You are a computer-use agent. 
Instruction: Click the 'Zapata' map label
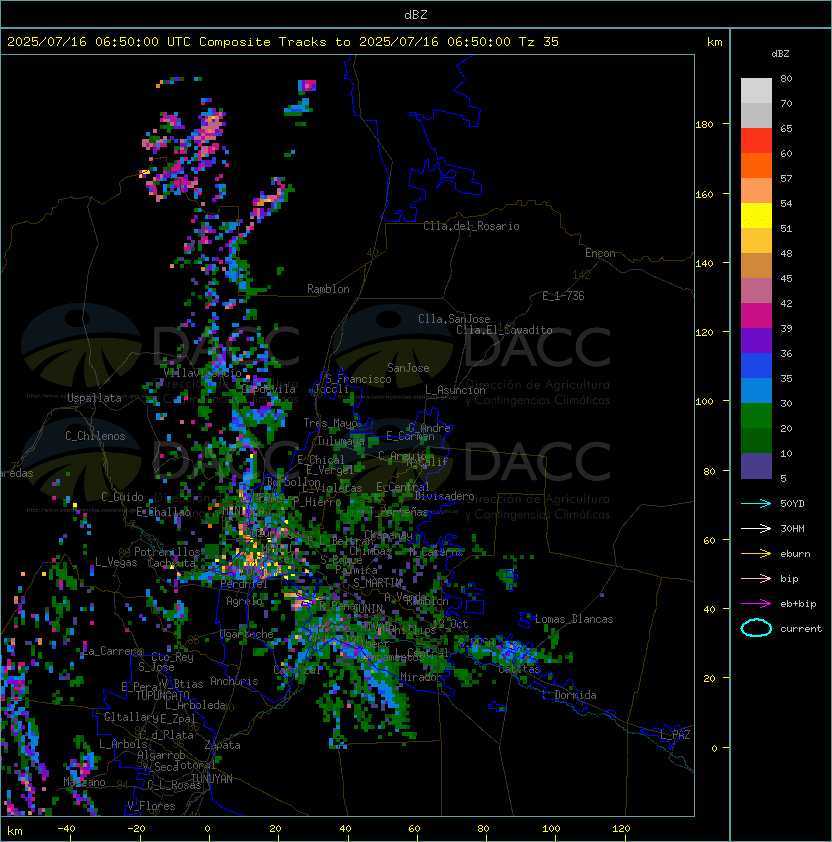pyautogui.click(x=222, y=745)
